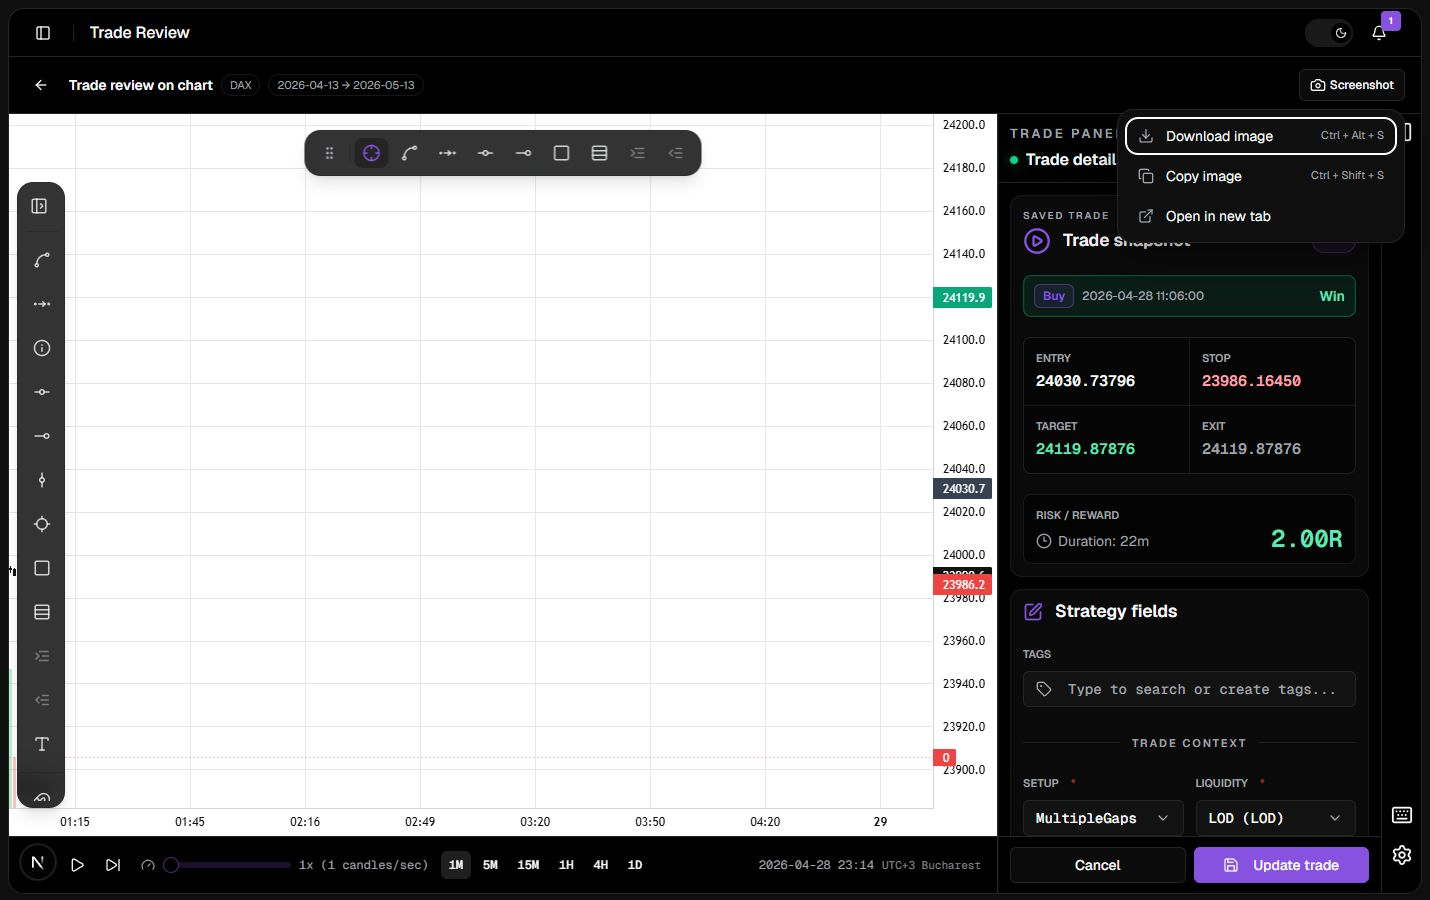Open the LOD (LOD) liquidity dropdown
The width and height of the screenshot is (1430, 900).
(x=1276, y=818)
